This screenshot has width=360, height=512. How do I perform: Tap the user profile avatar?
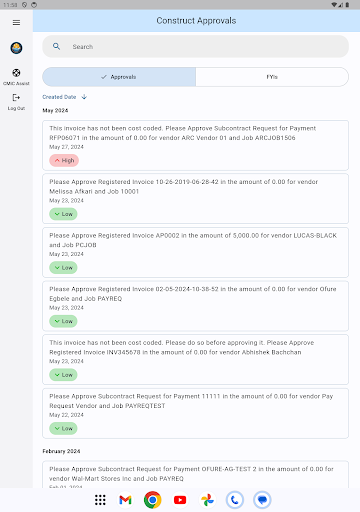[16, 48]
